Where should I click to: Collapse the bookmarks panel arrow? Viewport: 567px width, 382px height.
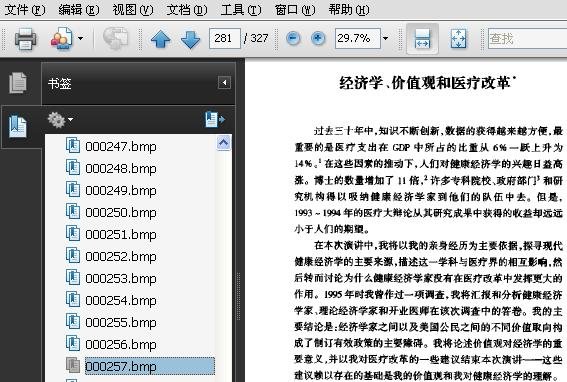[x=224, y=83]
